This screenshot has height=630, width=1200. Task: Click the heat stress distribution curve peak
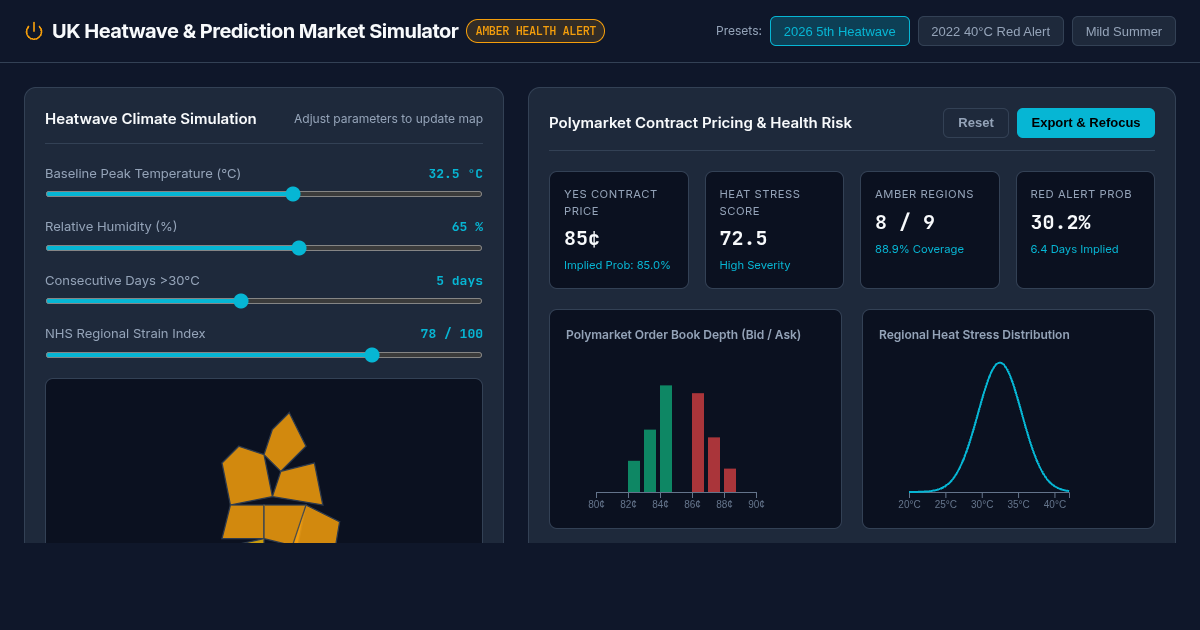pos(999,364)
